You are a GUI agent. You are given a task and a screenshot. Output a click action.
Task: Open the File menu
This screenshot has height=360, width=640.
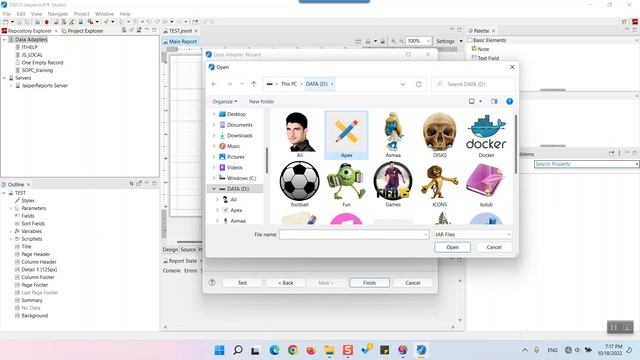[7, 14]
